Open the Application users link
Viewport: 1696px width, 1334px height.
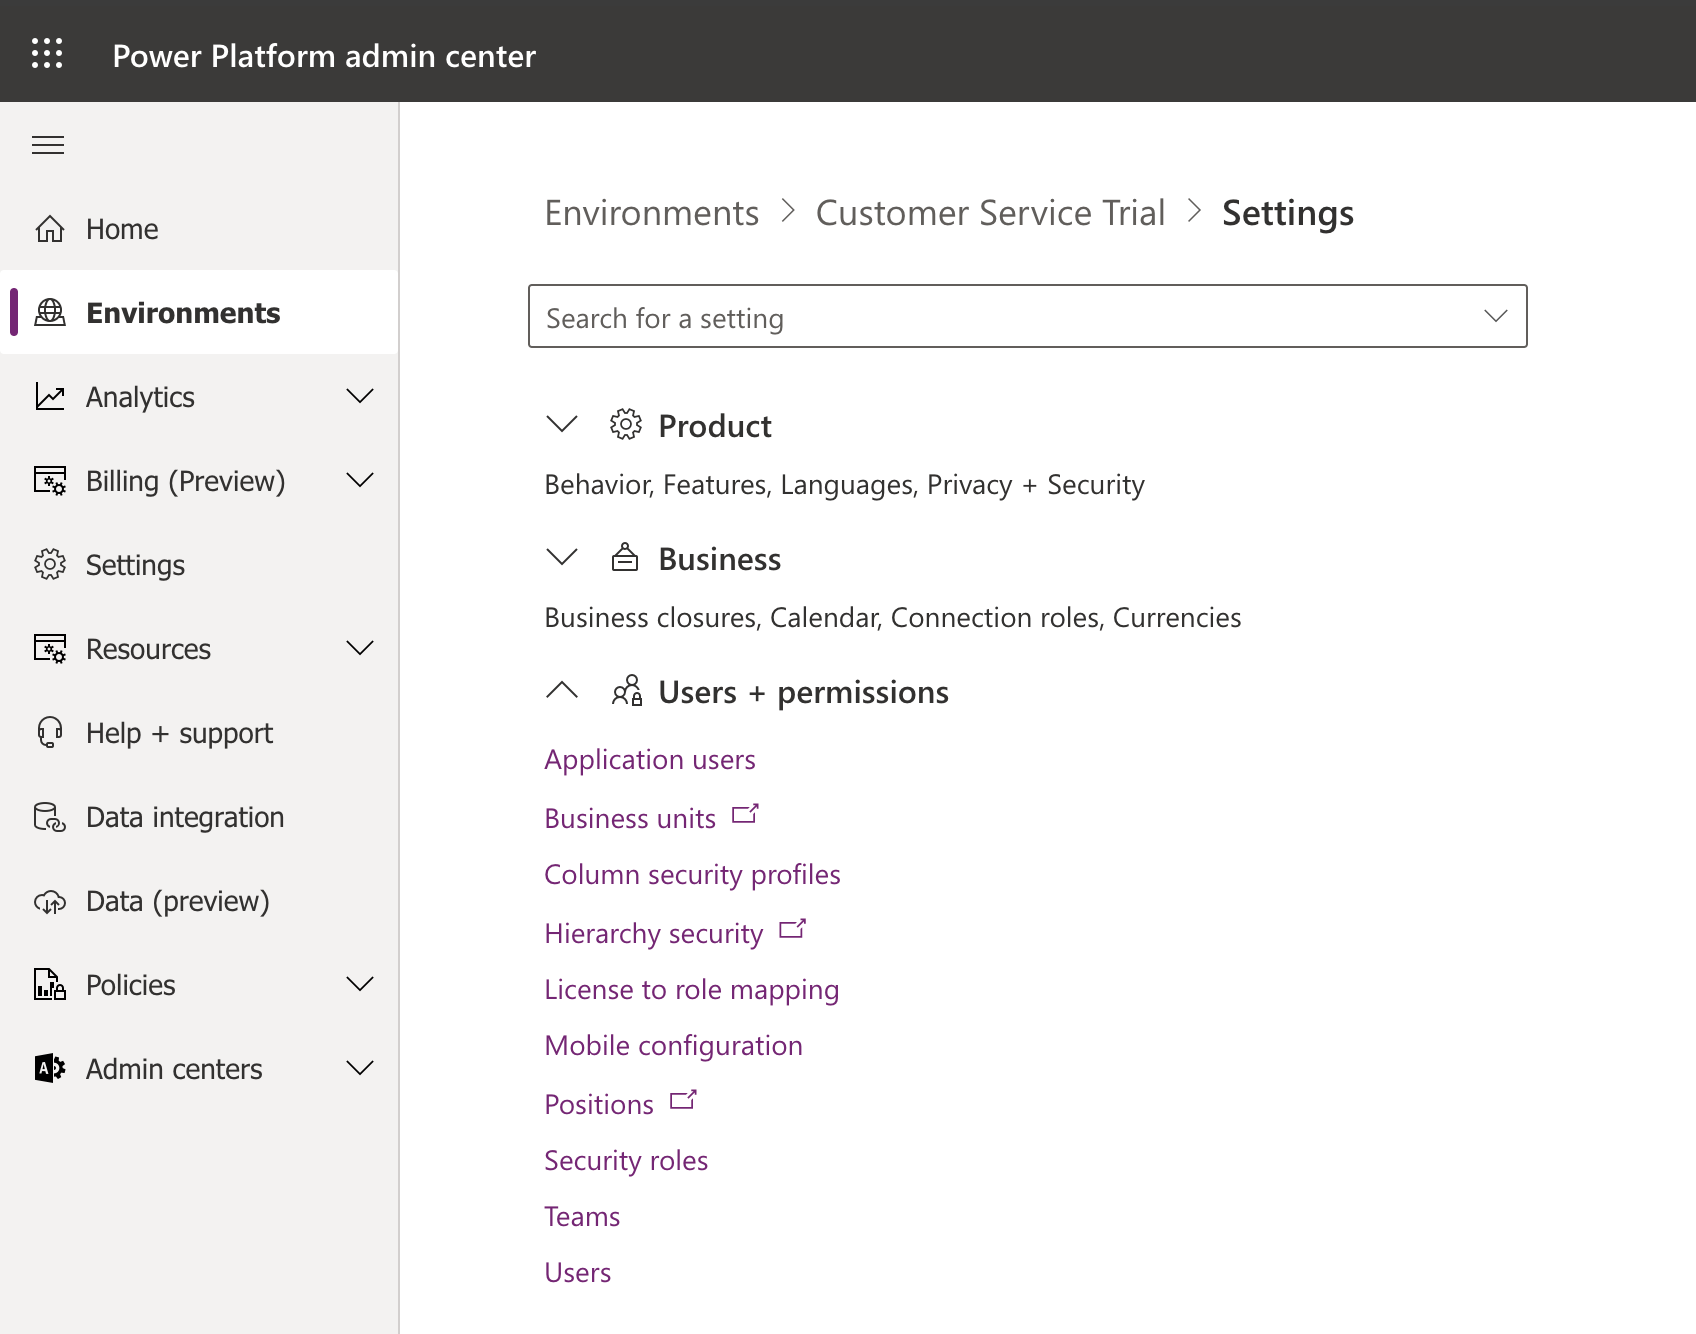tap(650, 760)
